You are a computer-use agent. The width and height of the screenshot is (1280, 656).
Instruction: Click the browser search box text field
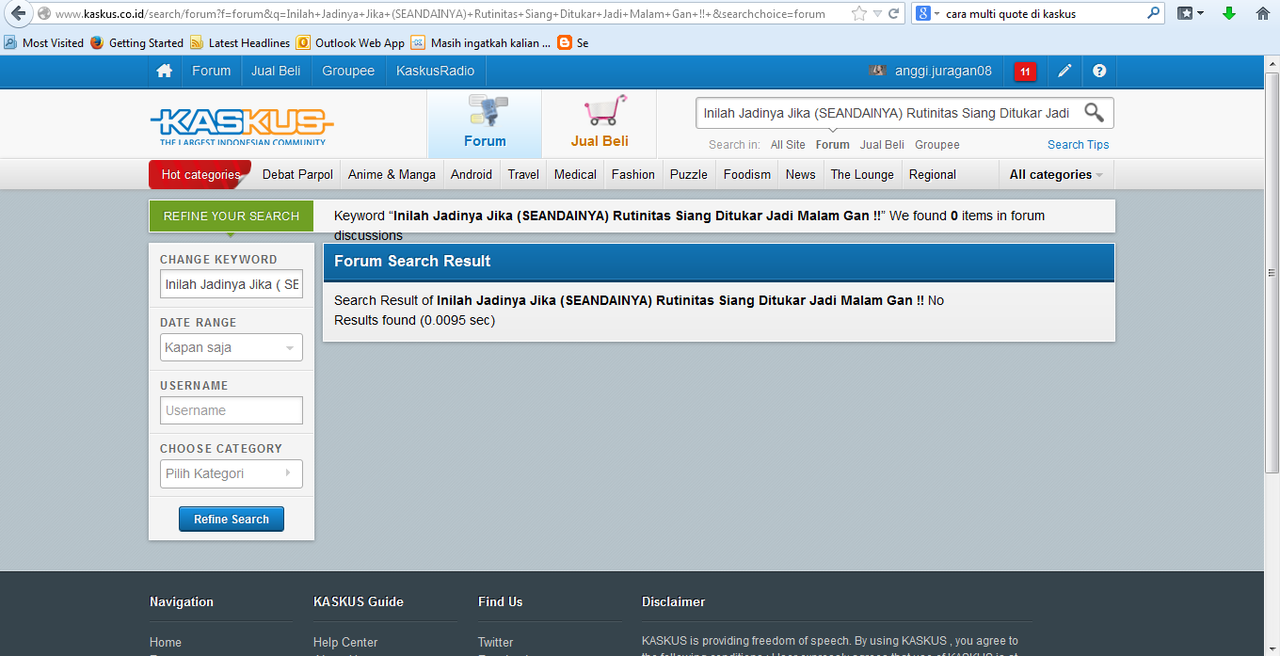click(x=1043, y=14)
